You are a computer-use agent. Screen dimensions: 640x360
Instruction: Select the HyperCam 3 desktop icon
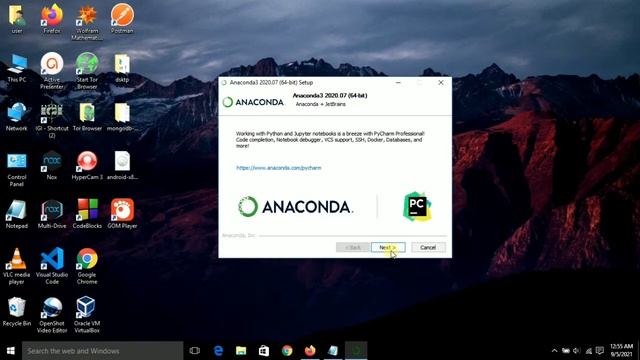coord(87,165)
